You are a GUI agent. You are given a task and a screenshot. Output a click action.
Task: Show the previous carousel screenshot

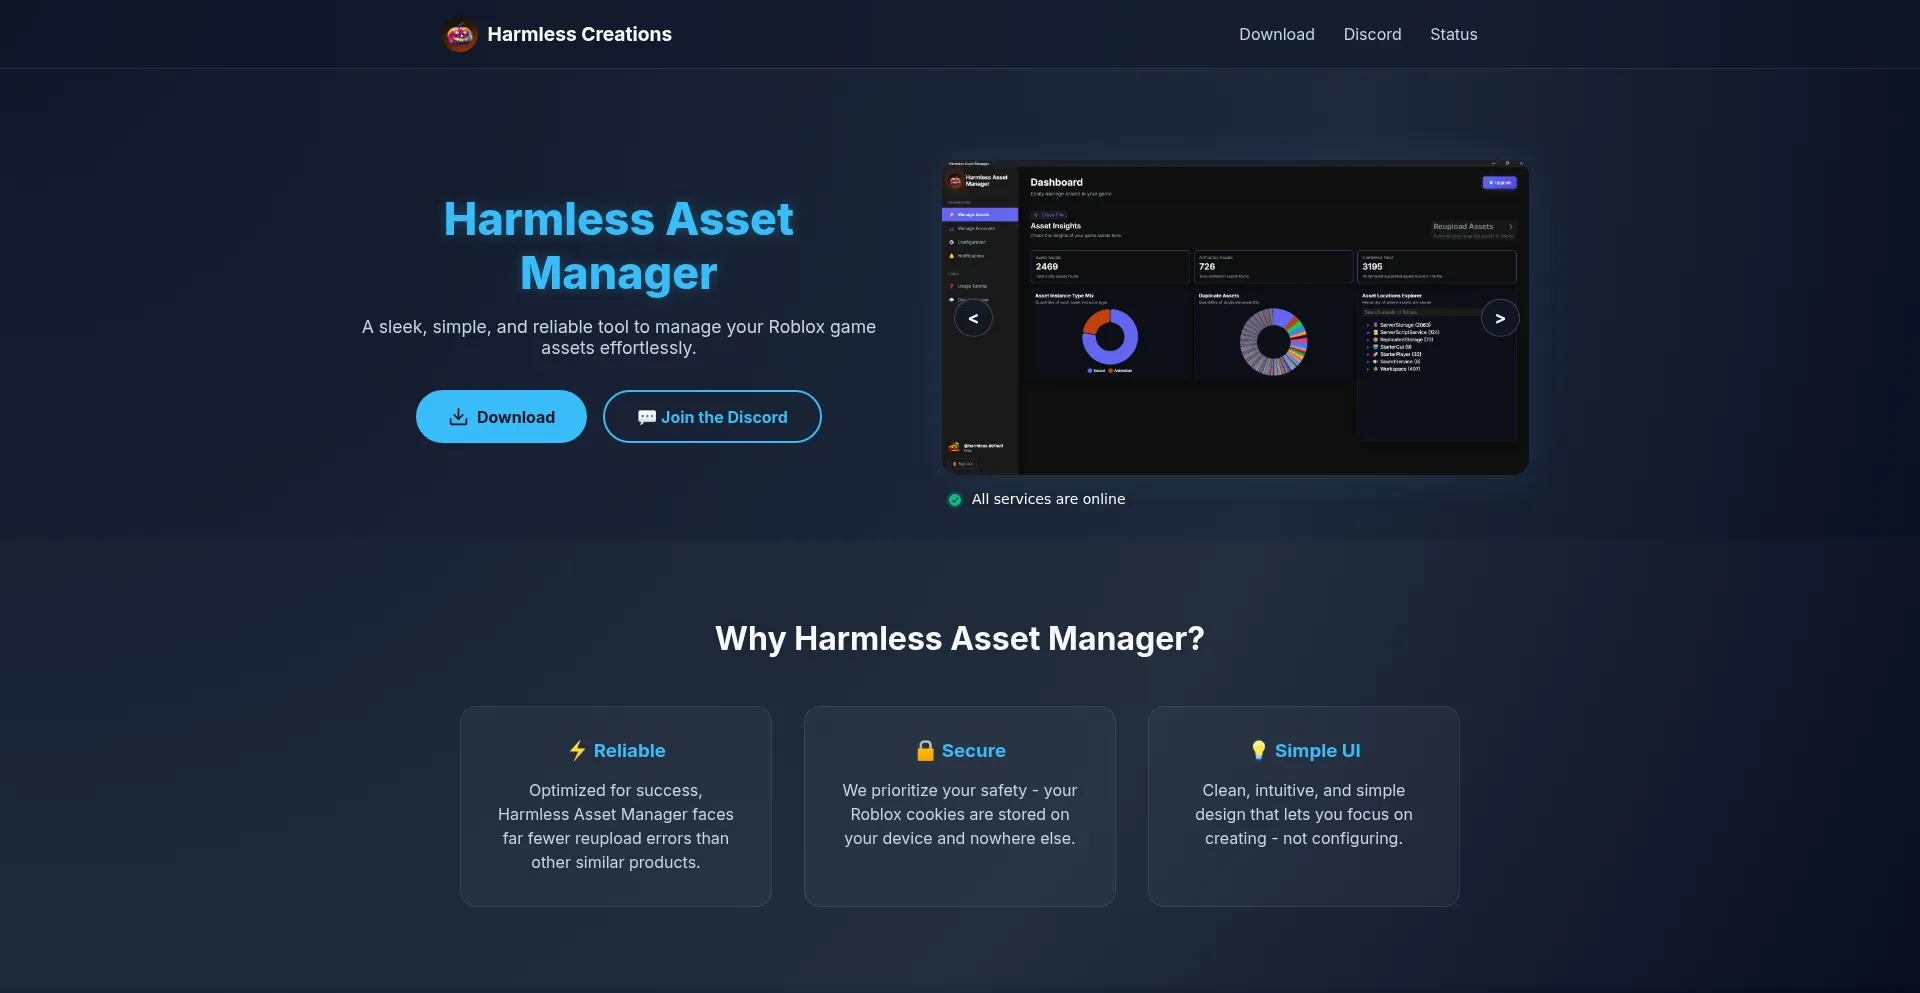[973, 319]
